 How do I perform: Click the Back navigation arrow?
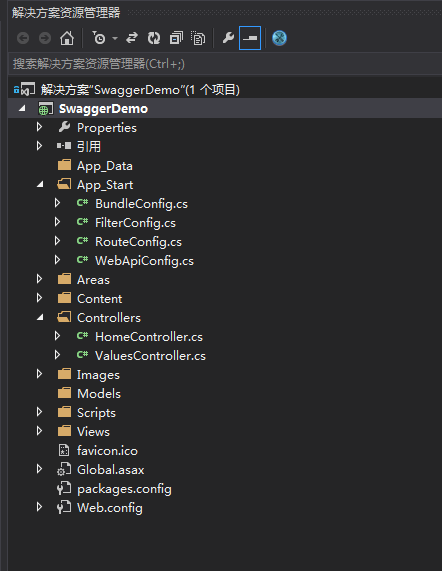[23, 38]
